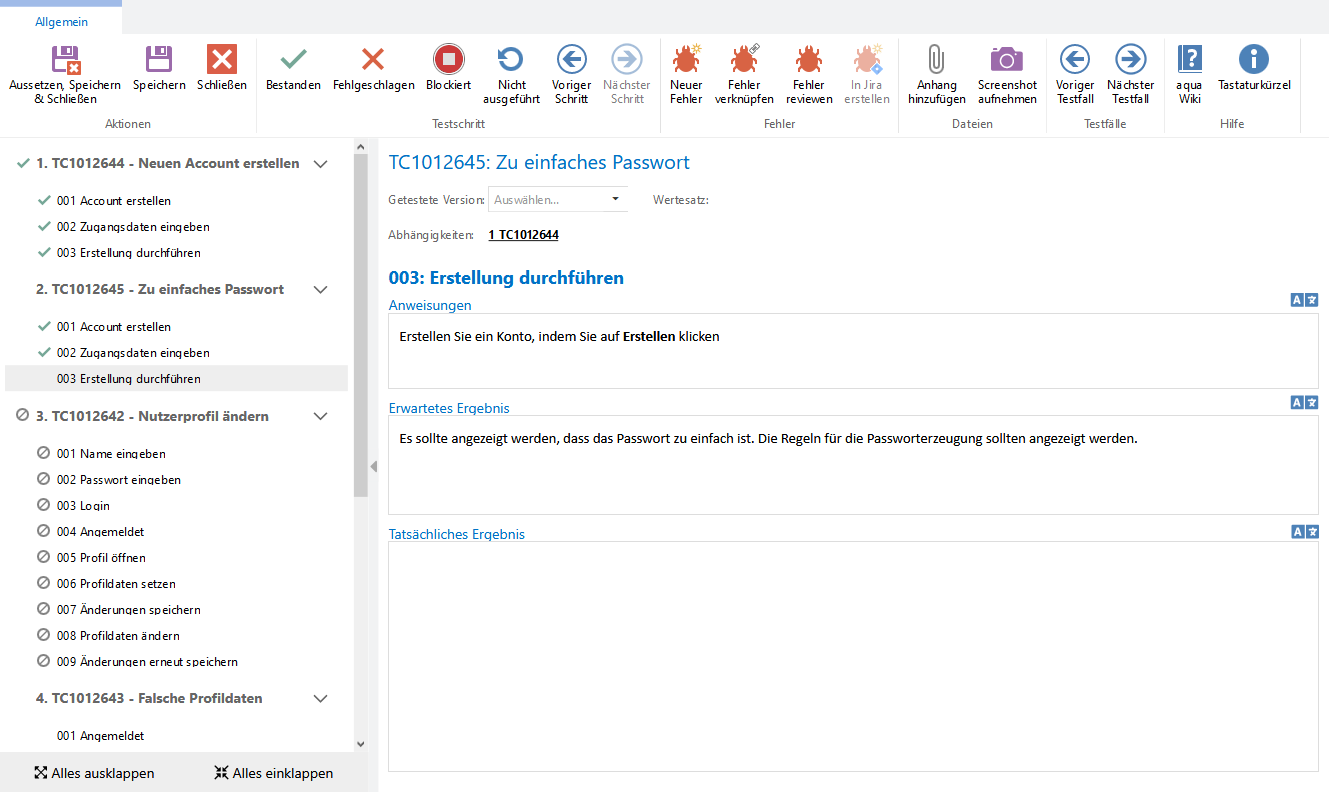Go to Voriger Schritt
Image resolution: width=1329 pixels, height=792 pixels.
(571, 72)
